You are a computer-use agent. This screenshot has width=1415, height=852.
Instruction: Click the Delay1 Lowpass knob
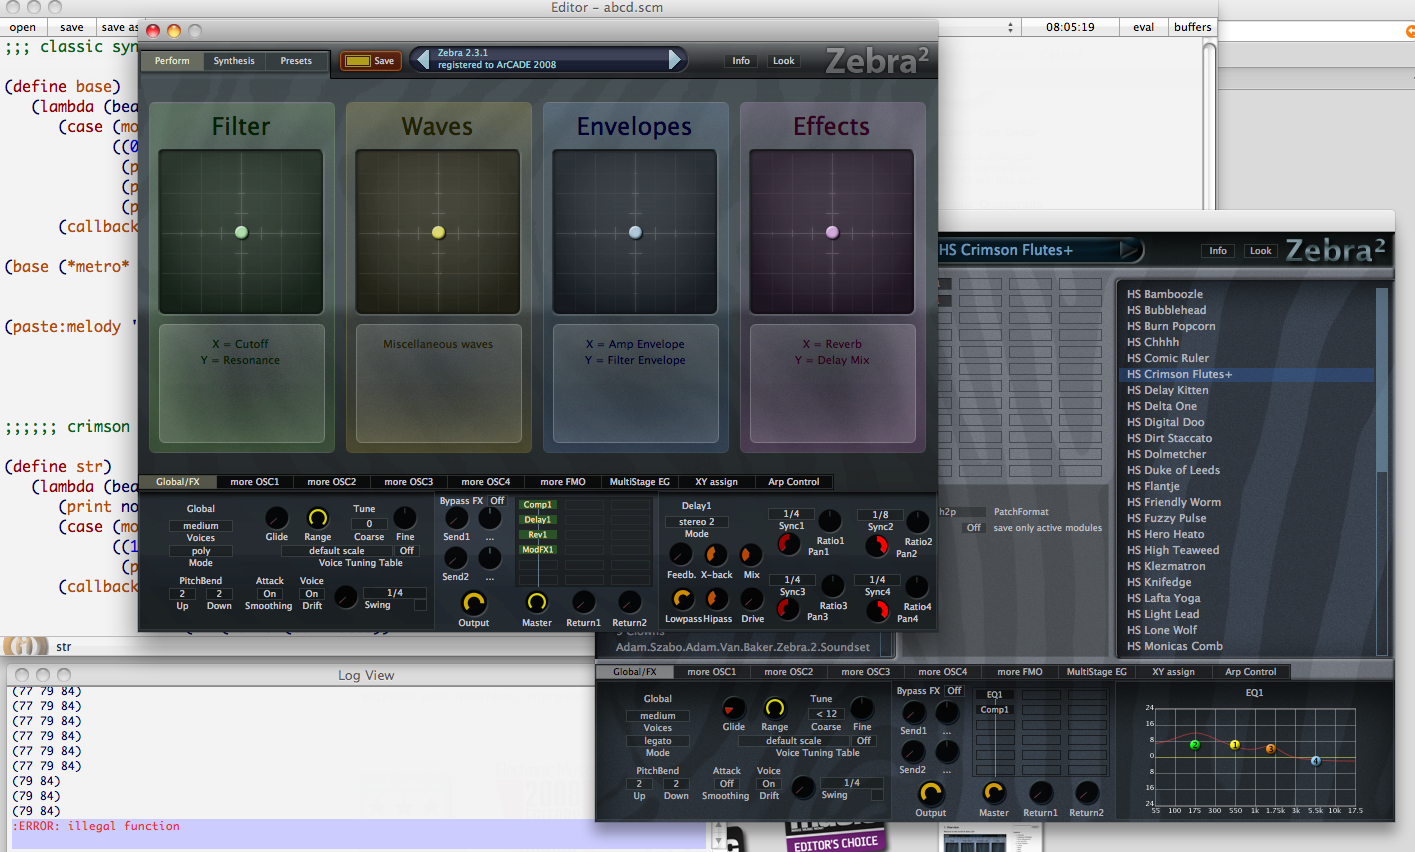click(x=682, y=598)
